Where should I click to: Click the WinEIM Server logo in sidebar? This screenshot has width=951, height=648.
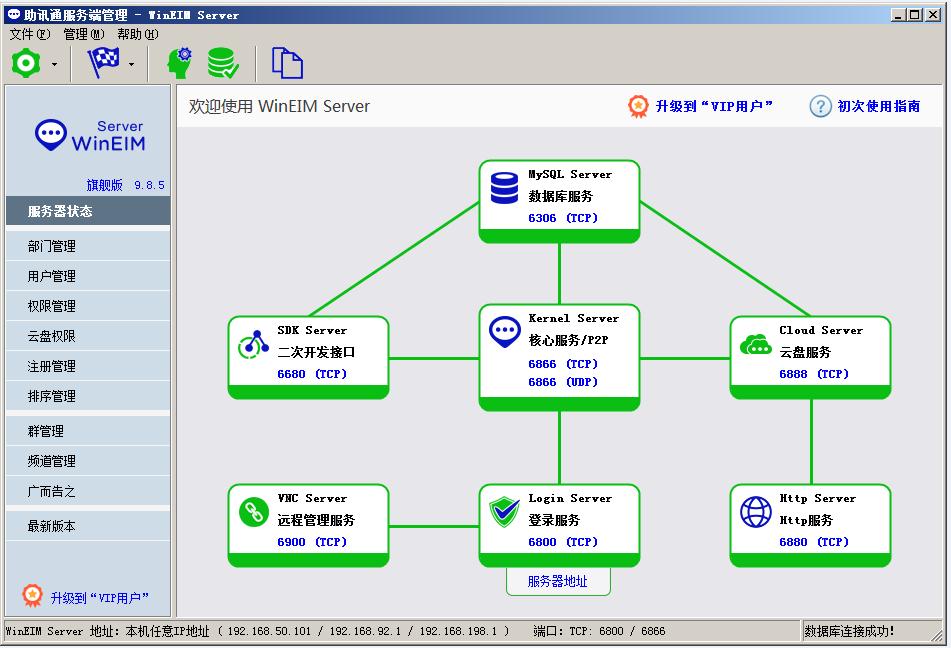click(x=90, y=136)
